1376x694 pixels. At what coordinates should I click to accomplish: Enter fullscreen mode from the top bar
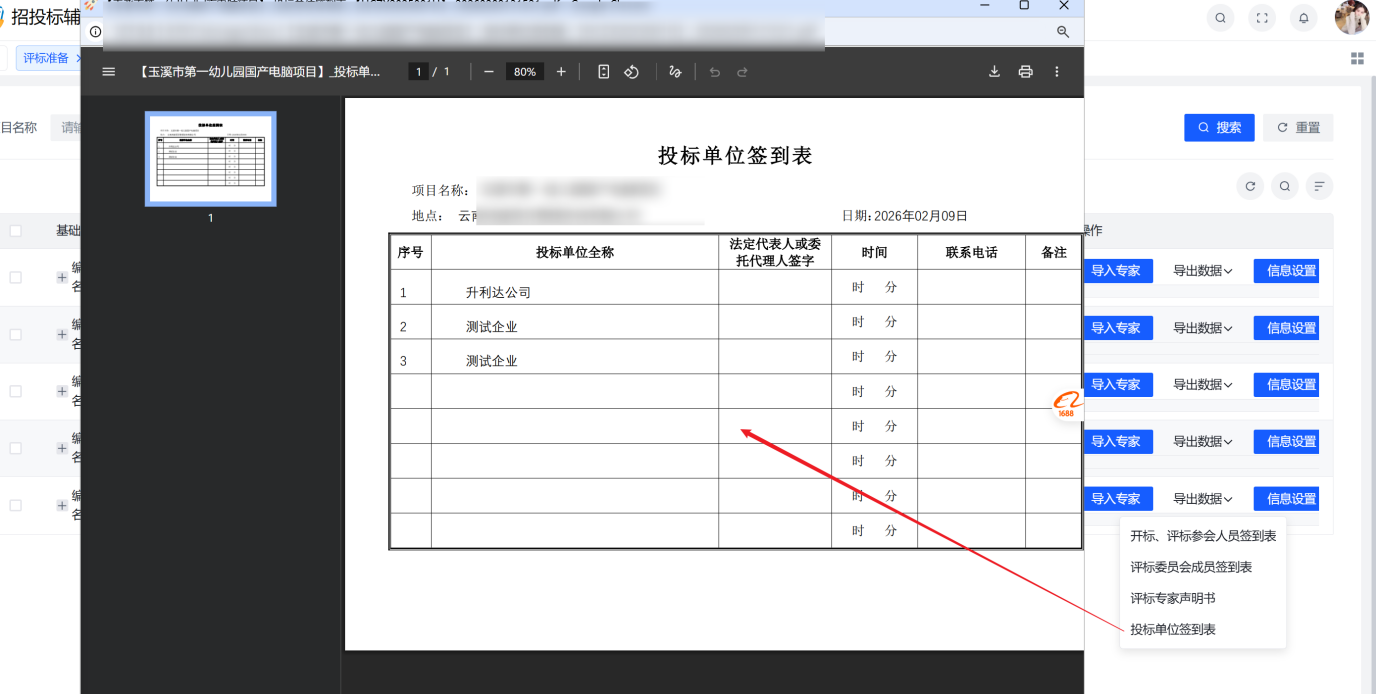[x=1262, y=17]
